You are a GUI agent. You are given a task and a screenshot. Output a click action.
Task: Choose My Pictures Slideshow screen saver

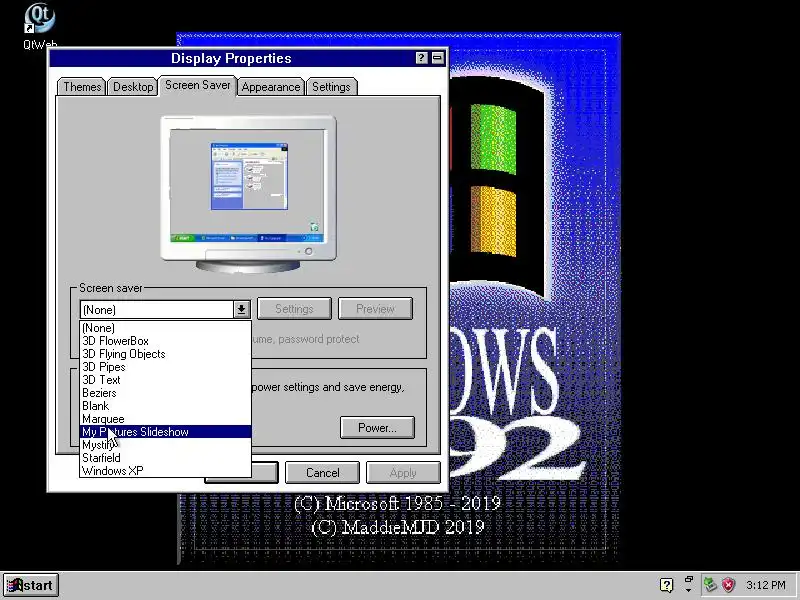165,432
